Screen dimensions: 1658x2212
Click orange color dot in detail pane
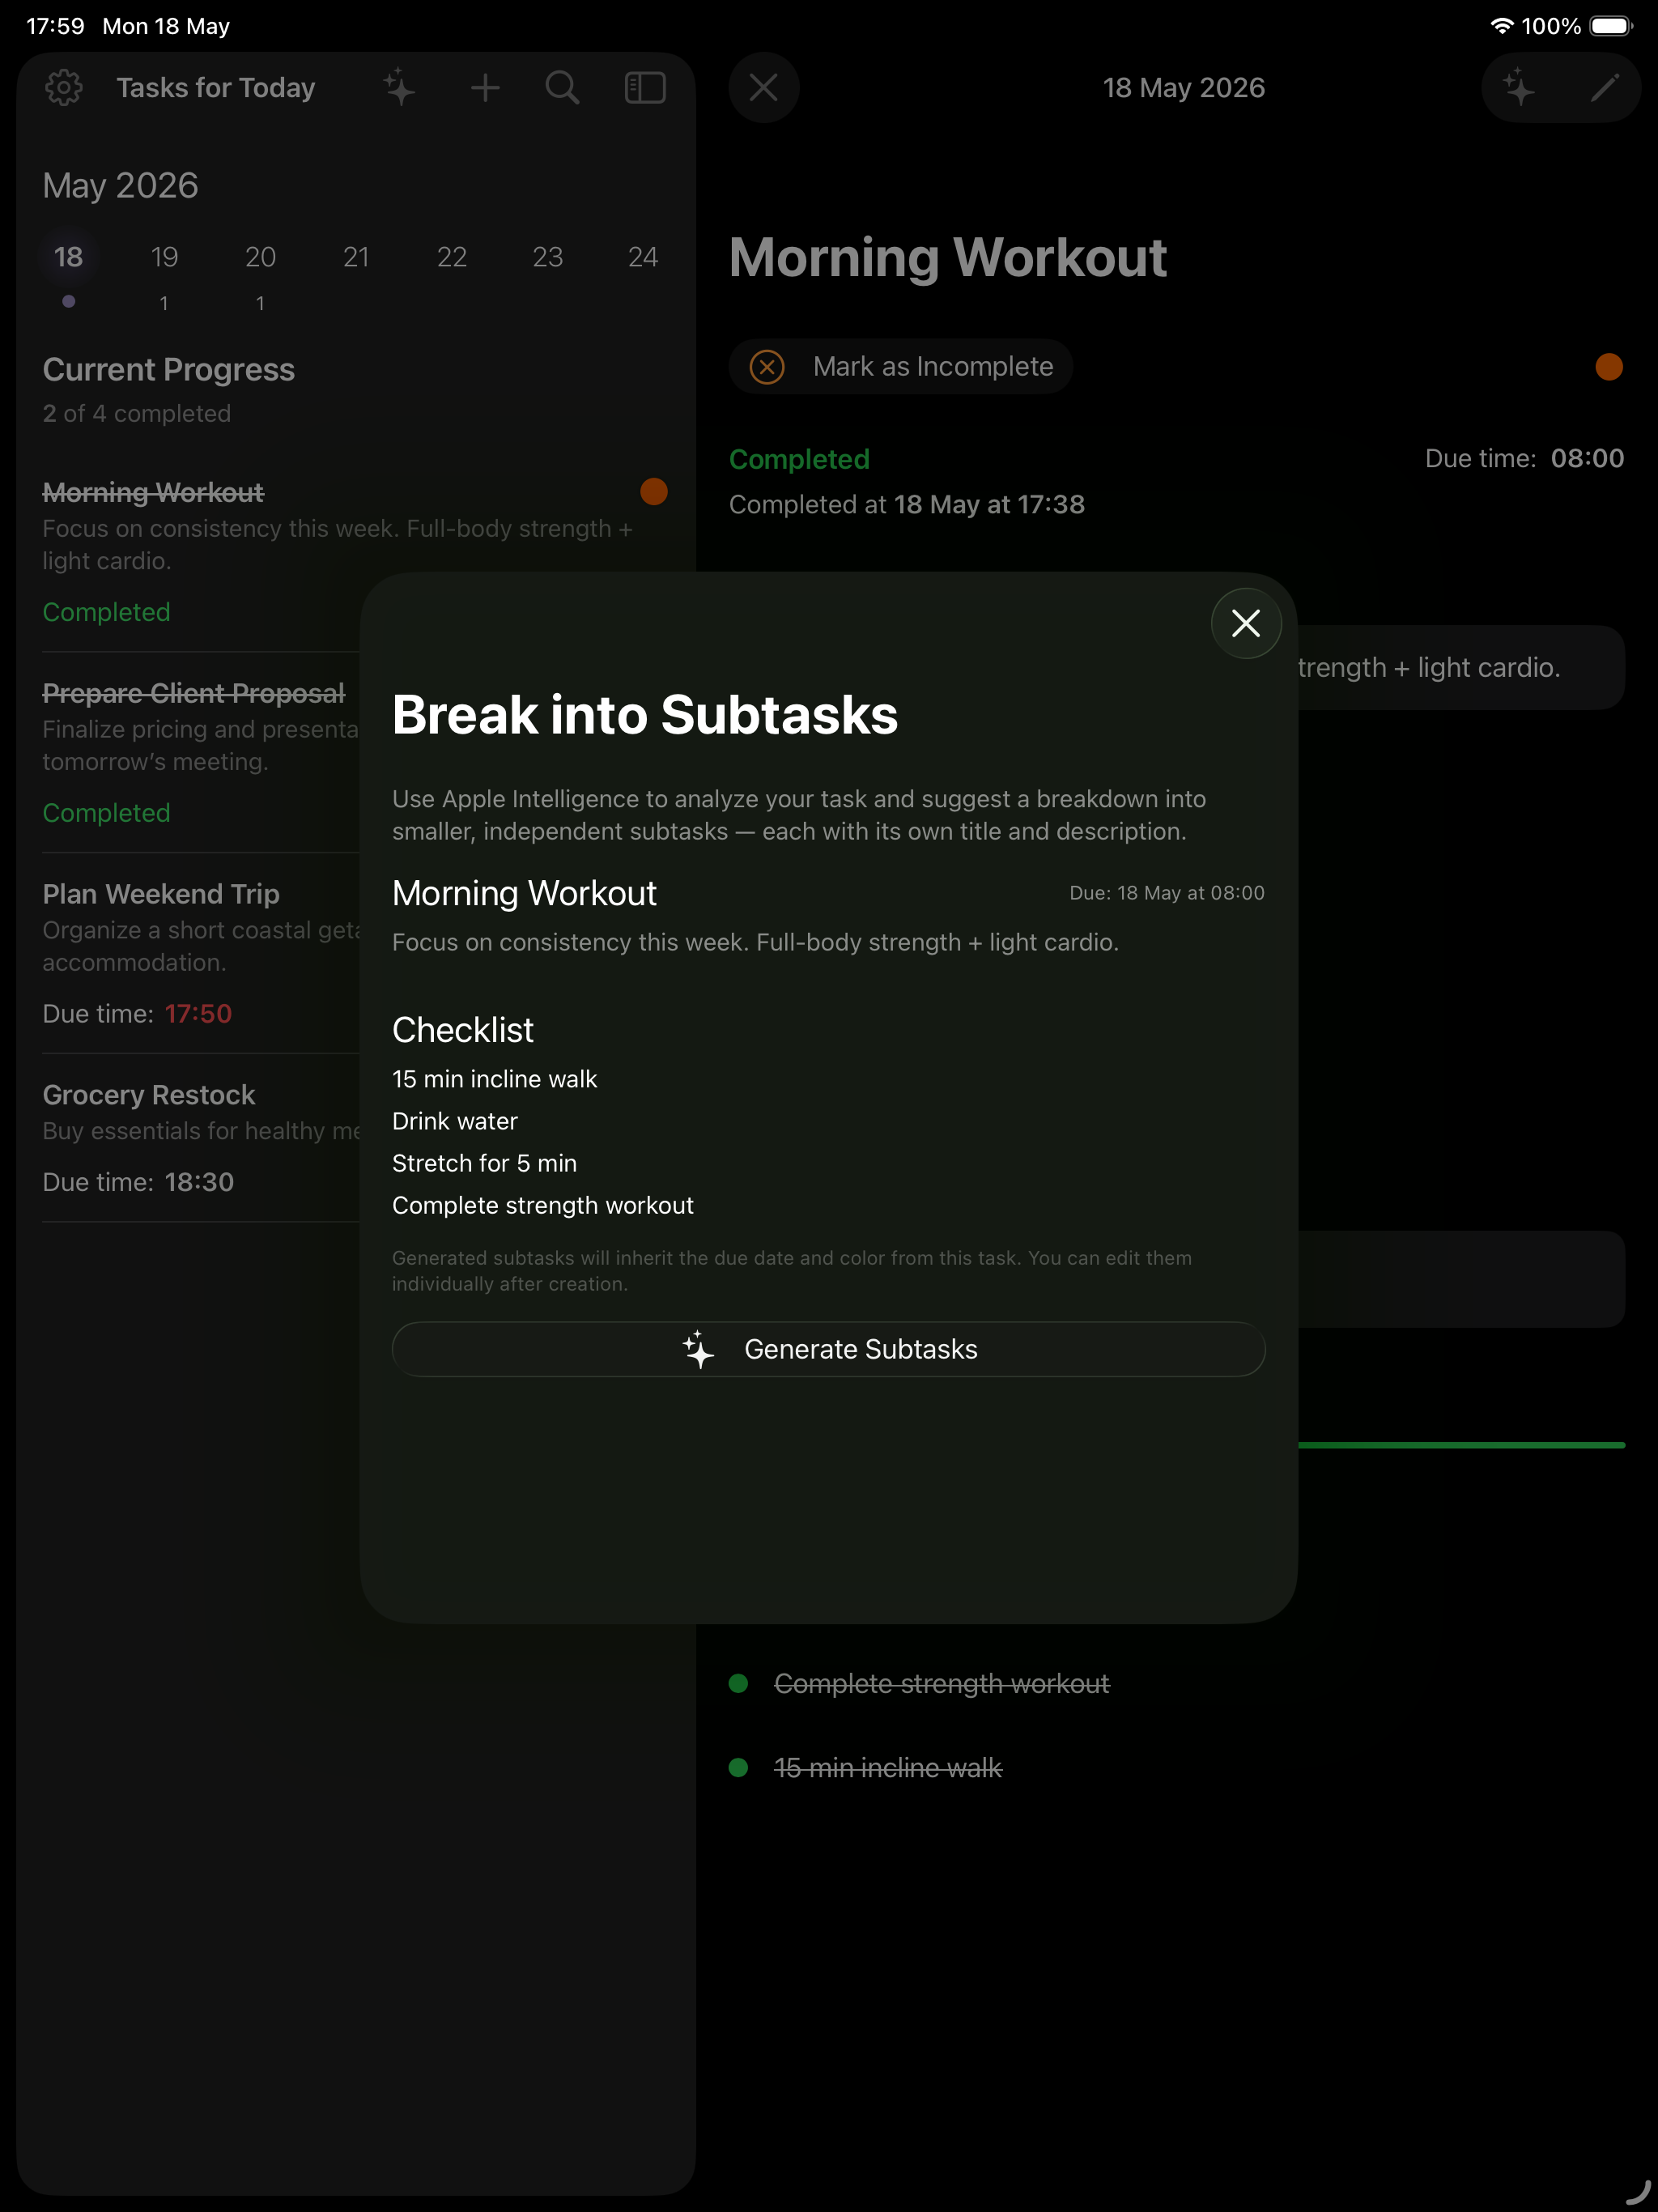click(x=1609, y=367)
